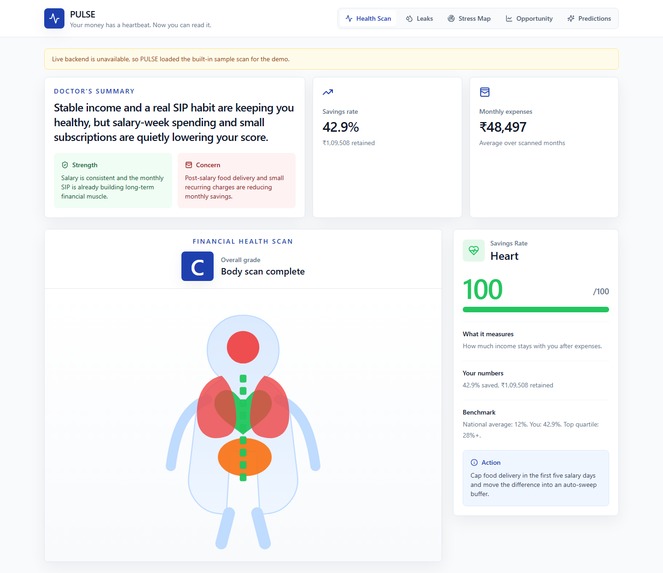Click the Predictions sparkle icon
This screenshot has height=573, width=663.
point(571,19)
